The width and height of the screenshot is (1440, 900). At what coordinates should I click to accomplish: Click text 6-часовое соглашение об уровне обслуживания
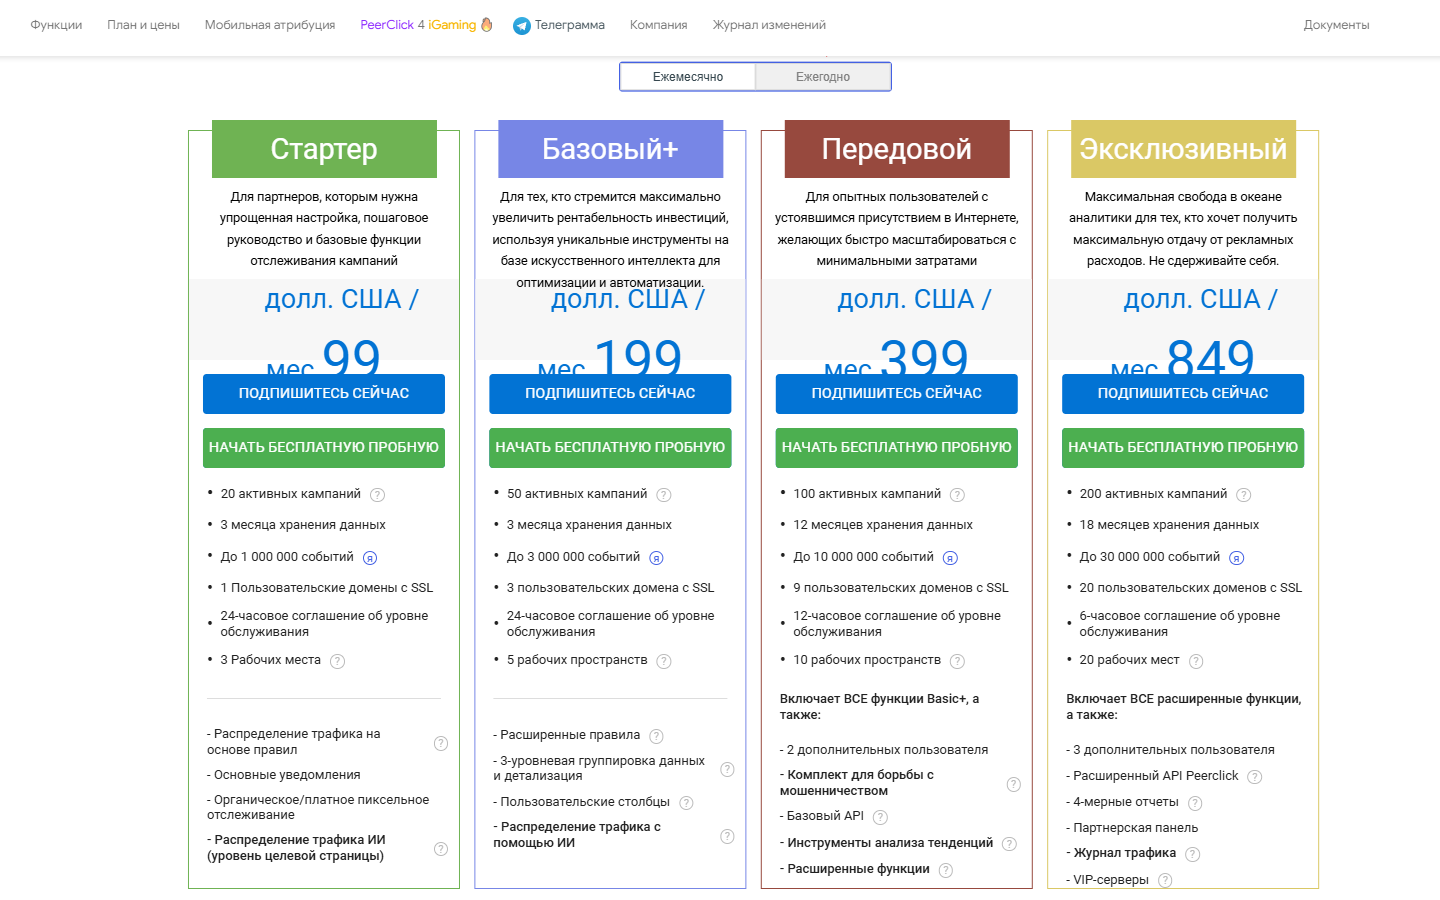click(x=1180, y=624)
